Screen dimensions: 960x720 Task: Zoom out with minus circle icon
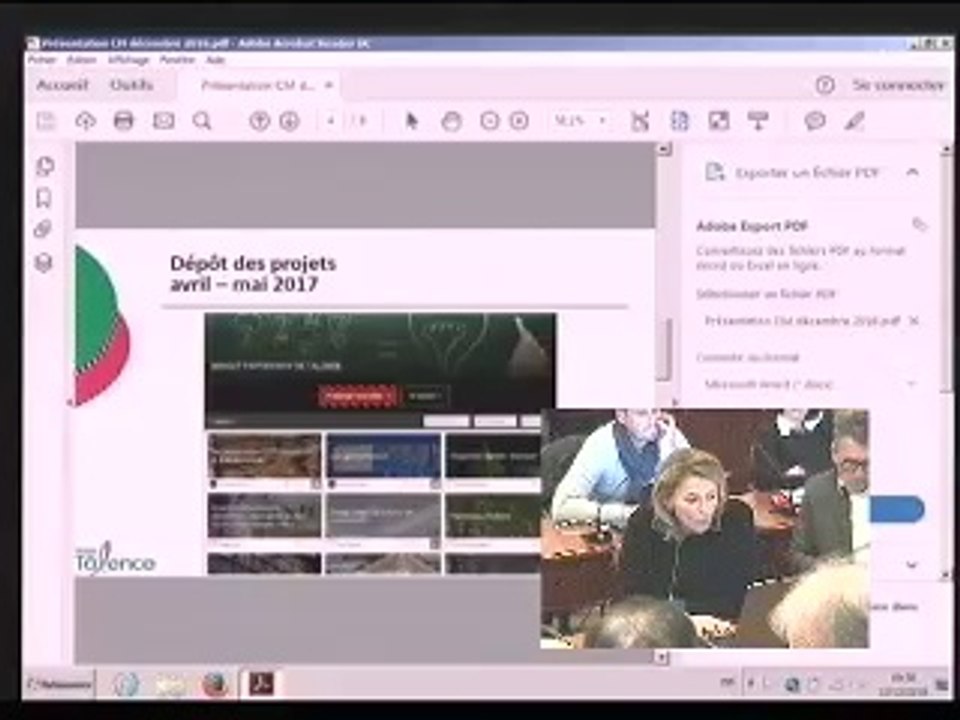coord(489,121)
